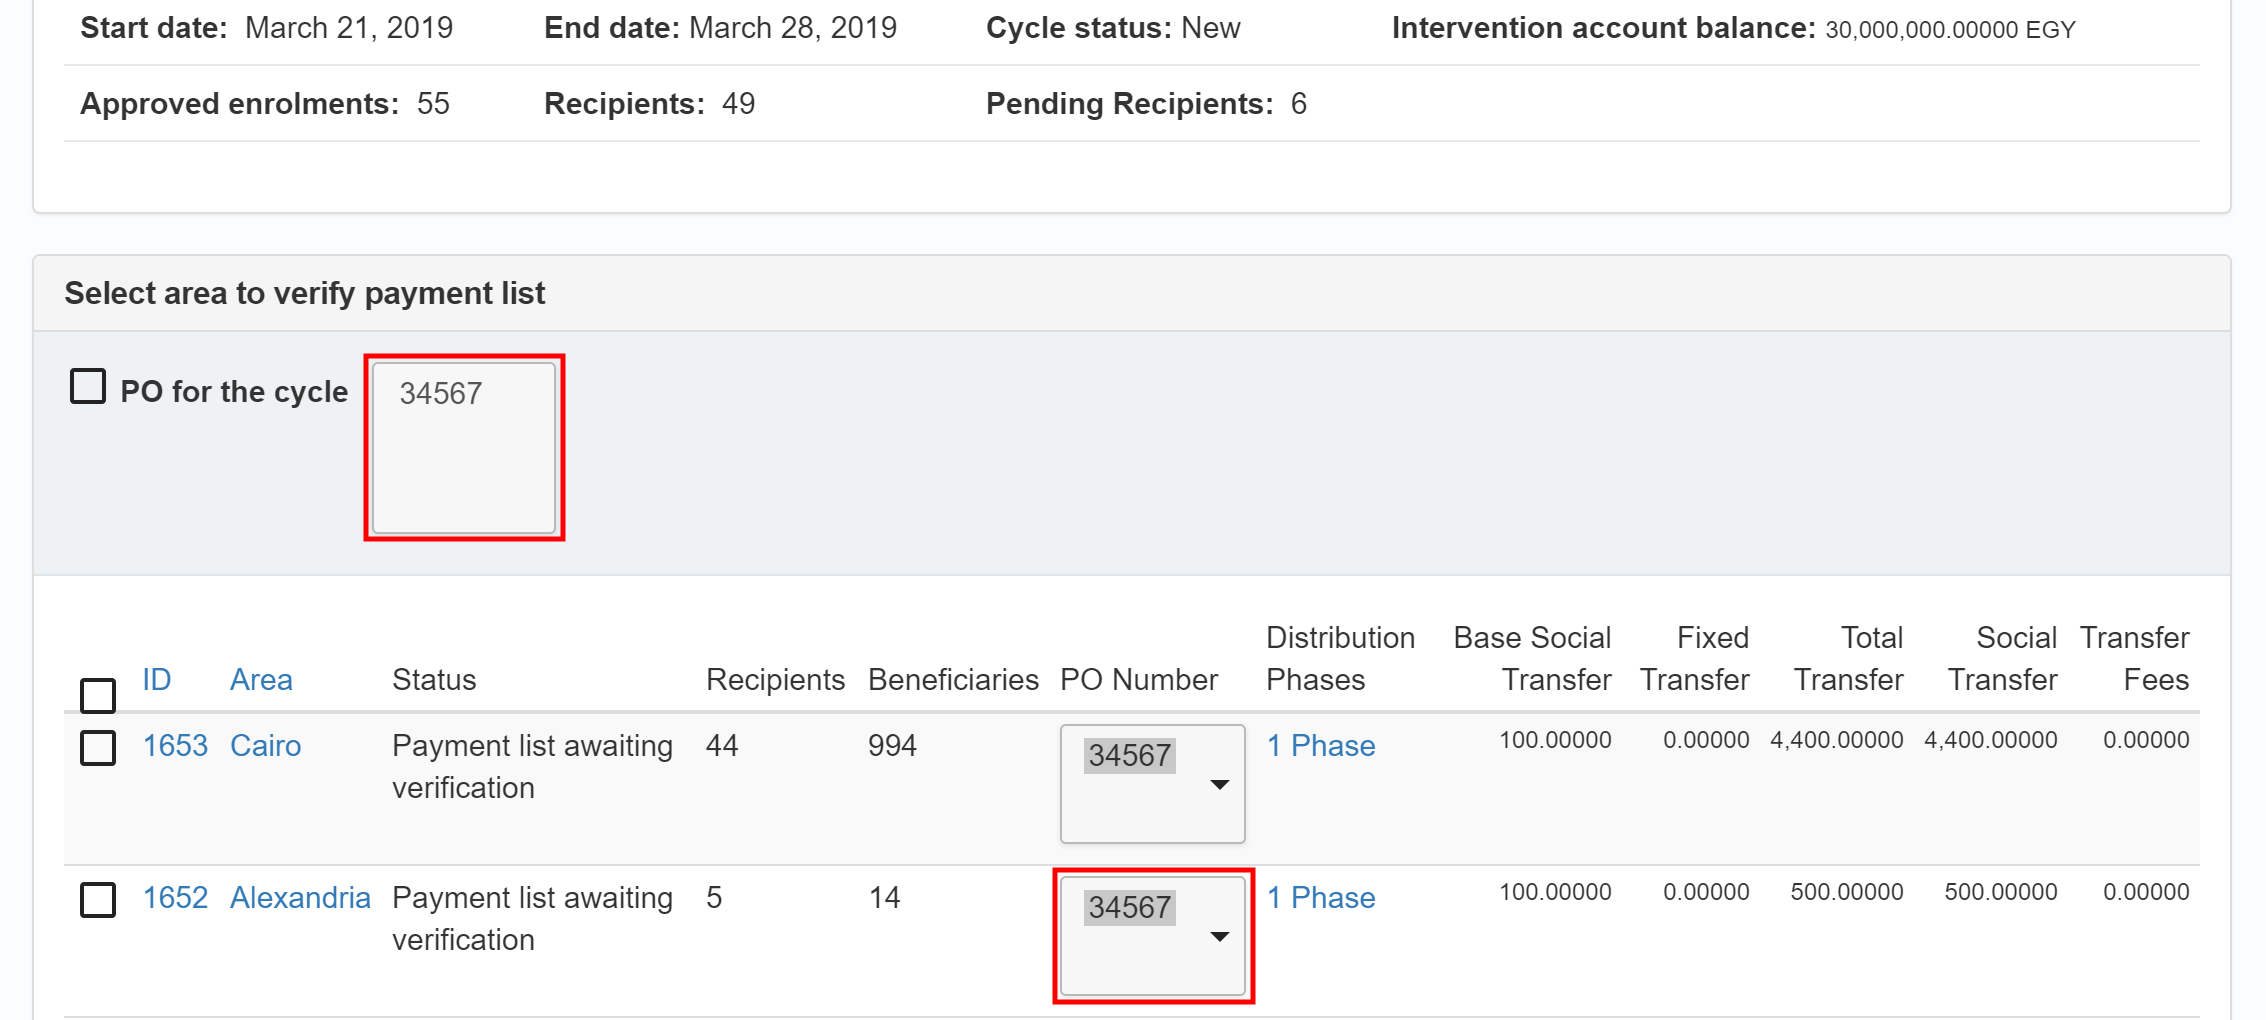Image resolution: width=2266 pixels, height=1020 pixels.
Task: Open payment list ID 1653
Action: pyautogui.click(x=175, y=746)
